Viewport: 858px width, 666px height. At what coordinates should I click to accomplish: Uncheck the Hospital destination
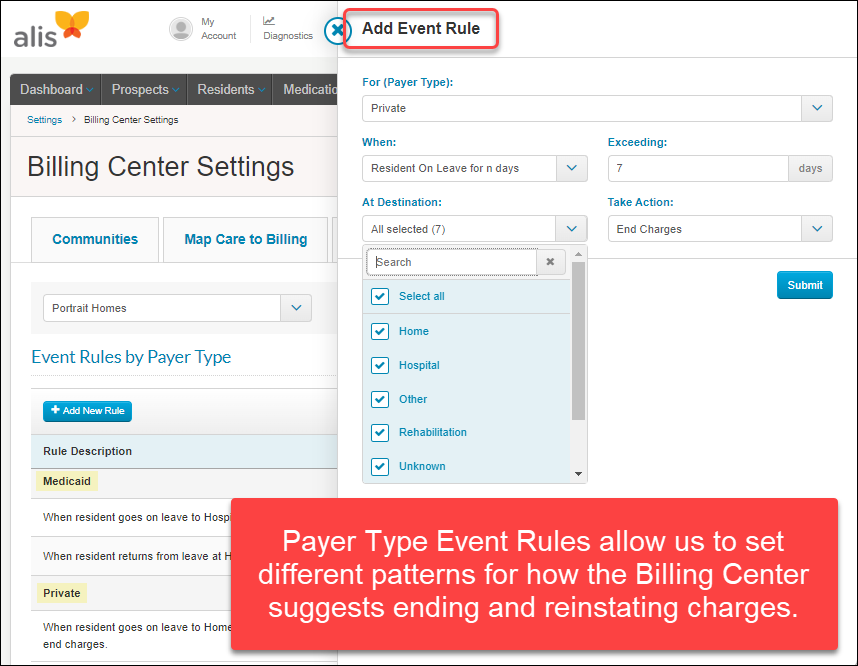tap(380, 365)
